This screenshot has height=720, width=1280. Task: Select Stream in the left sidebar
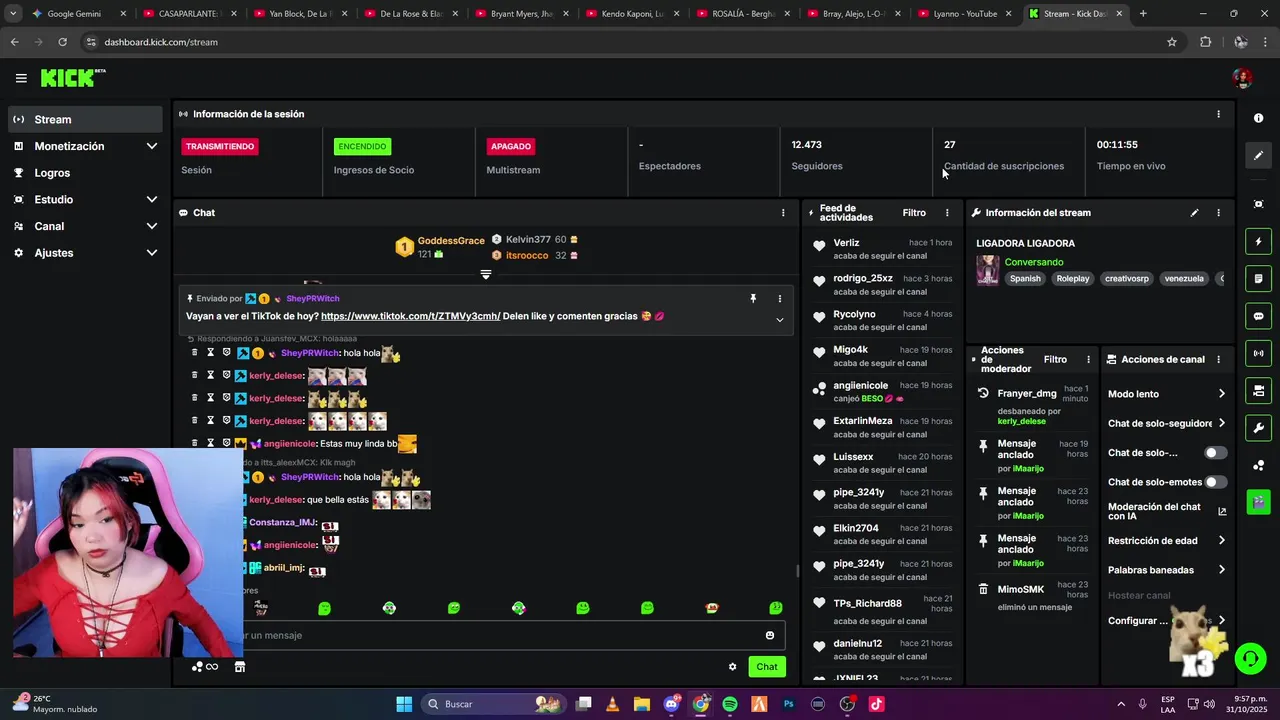tap(85, 119)
